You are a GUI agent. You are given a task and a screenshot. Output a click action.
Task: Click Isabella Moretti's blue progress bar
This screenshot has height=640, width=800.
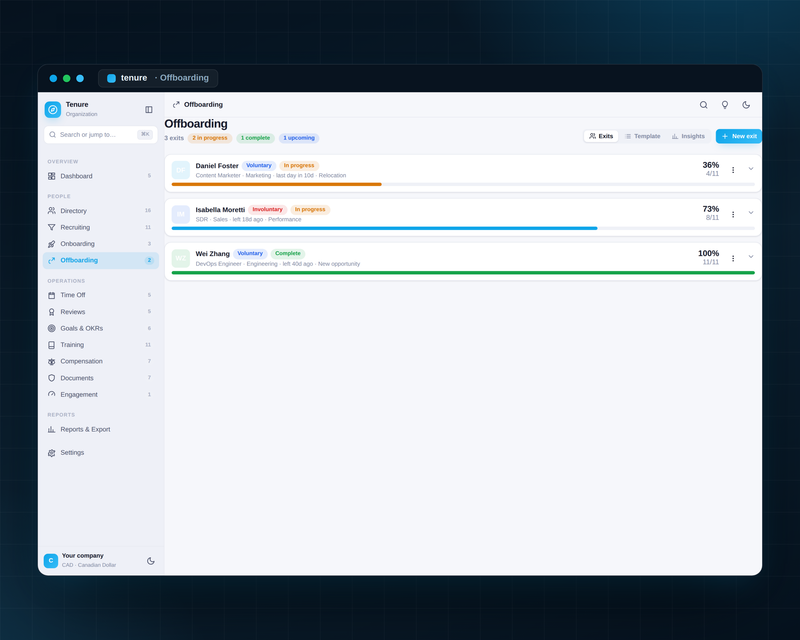(384, 228)
